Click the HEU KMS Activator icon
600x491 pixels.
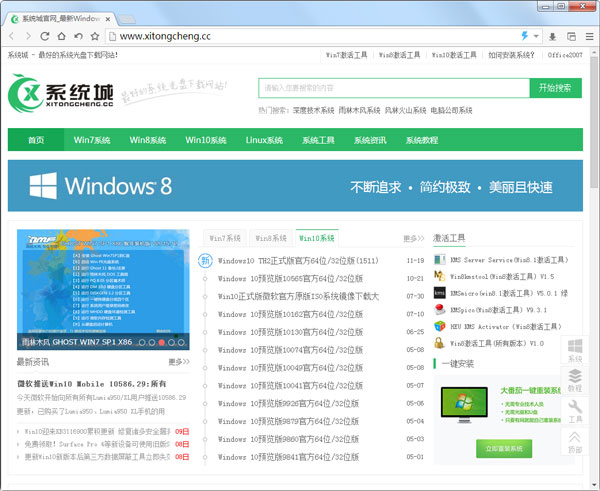(440, 326)
